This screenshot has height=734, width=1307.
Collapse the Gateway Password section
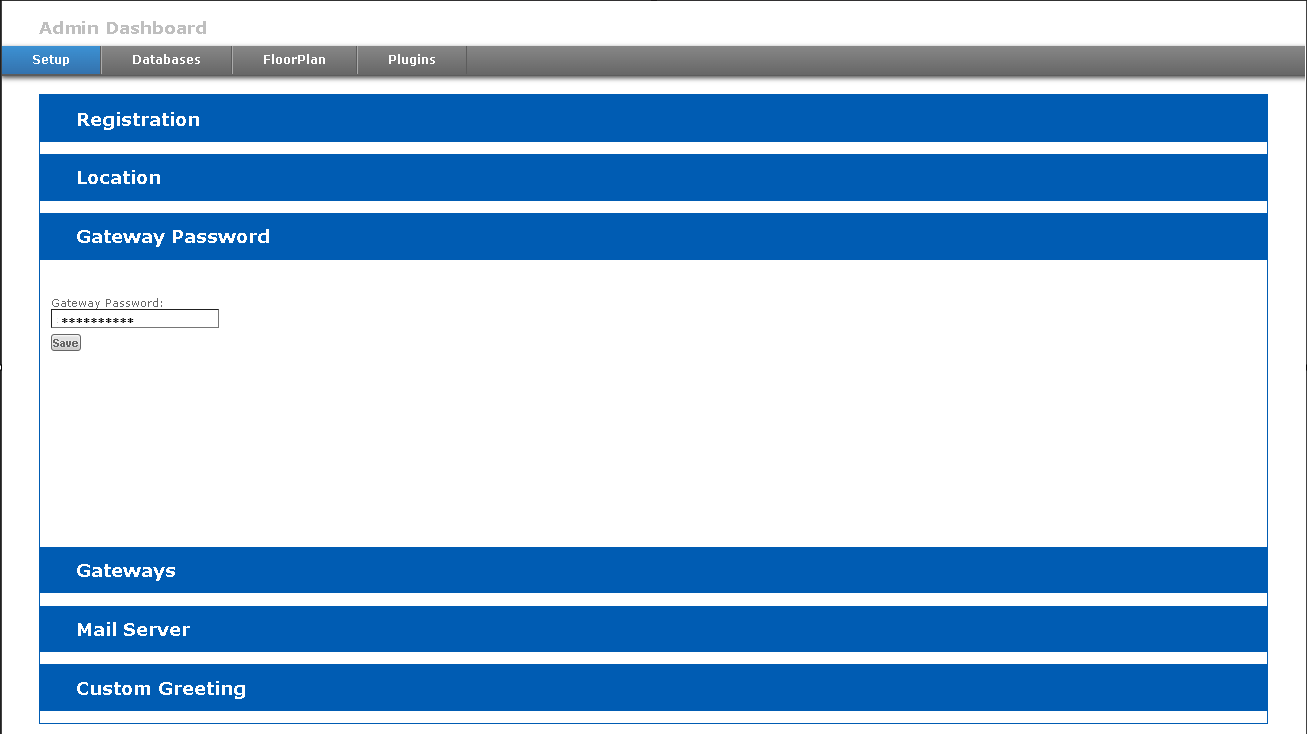(173, 236)
